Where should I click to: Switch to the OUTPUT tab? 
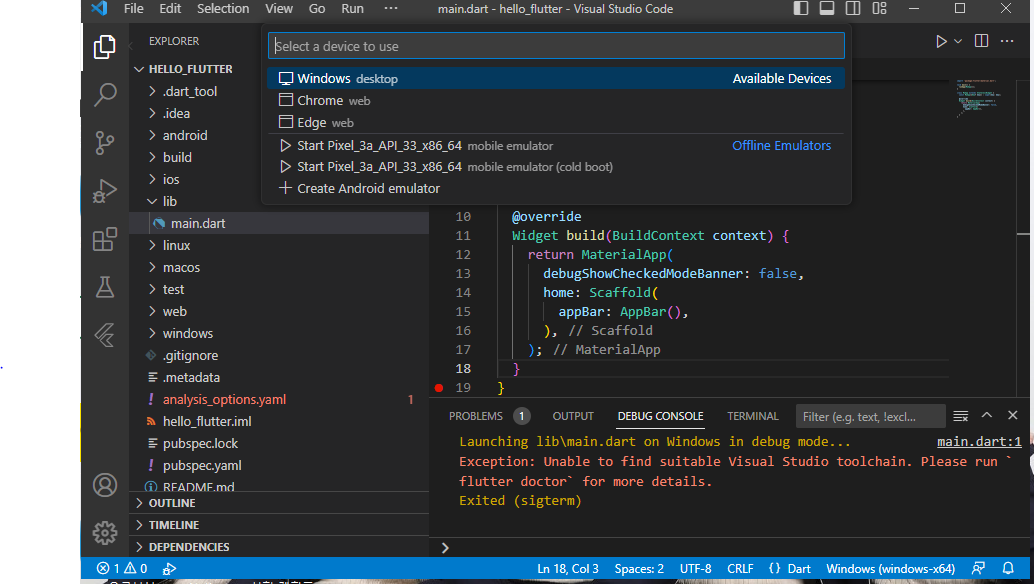pyautogui.click(x=573, y=416)
